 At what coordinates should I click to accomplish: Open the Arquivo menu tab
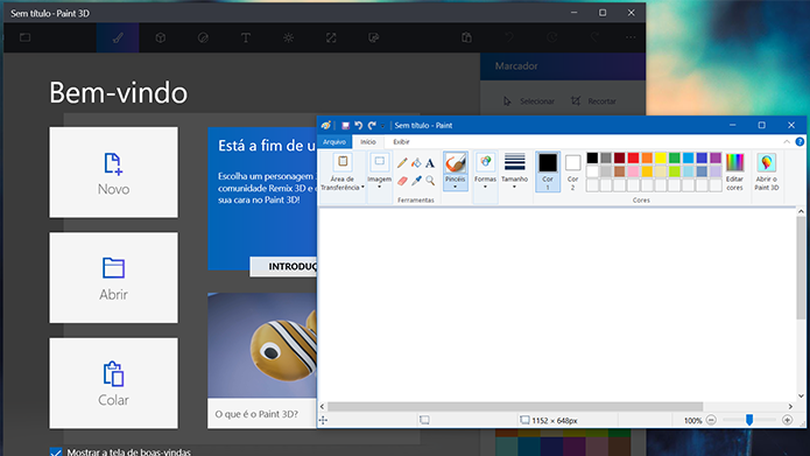point(334,142)
